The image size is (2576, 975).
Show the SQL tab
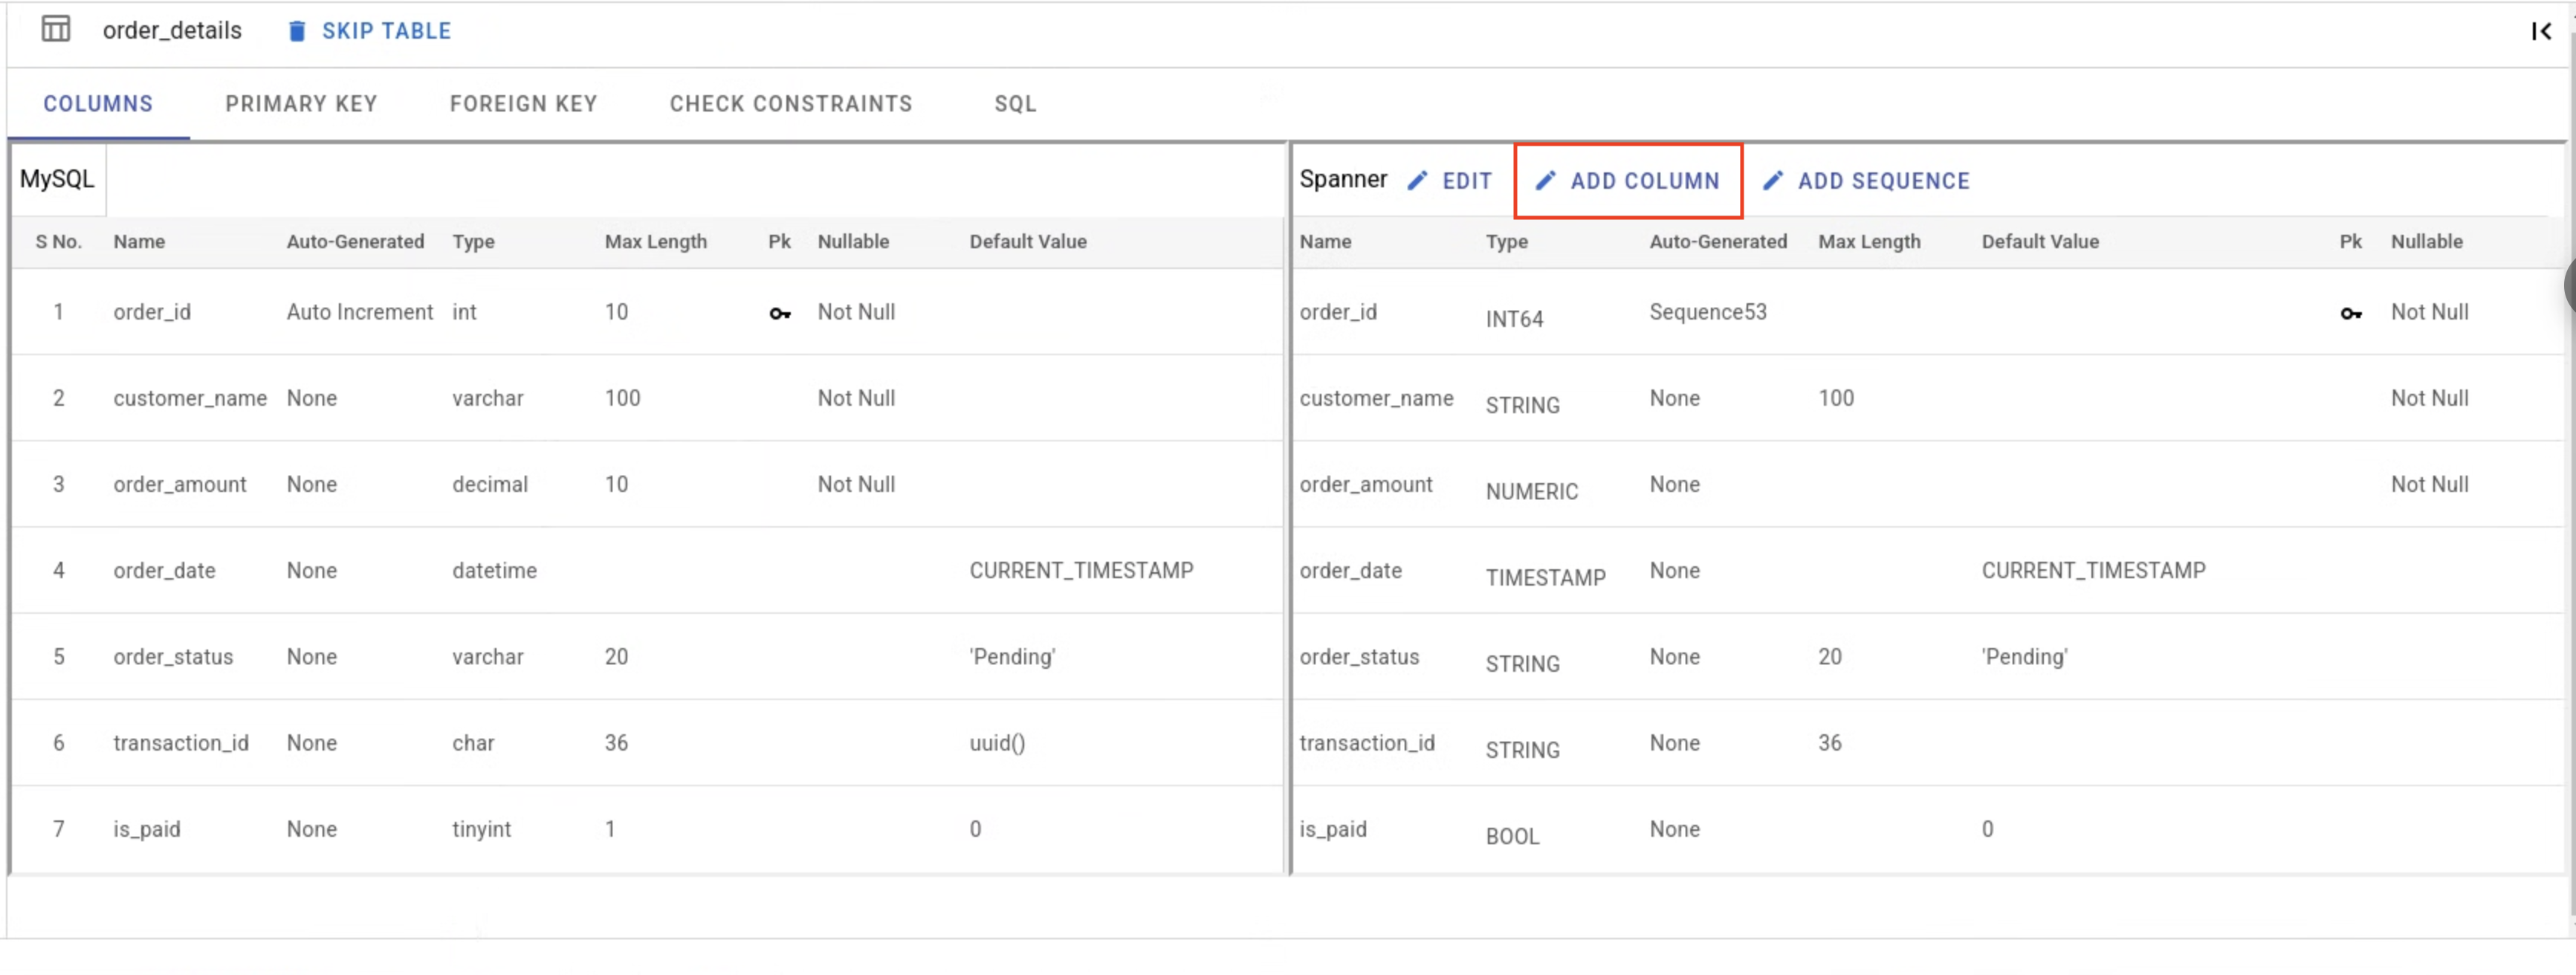click(1015, 104)
